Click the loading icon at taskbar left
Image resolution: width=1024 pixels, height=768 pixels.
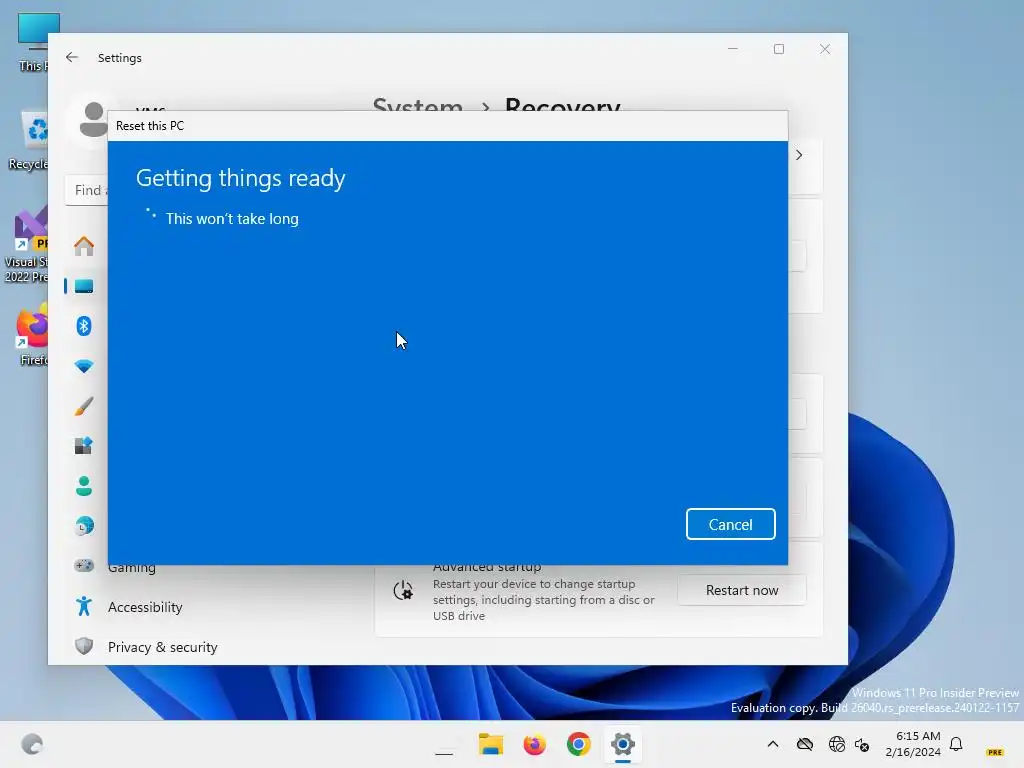tap(32, 744)
